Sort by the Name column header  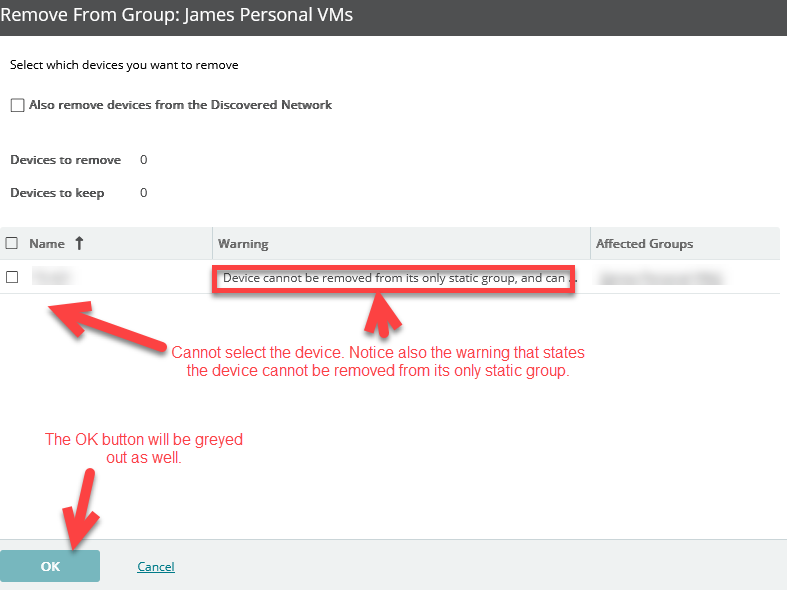[x=47, y=244]
